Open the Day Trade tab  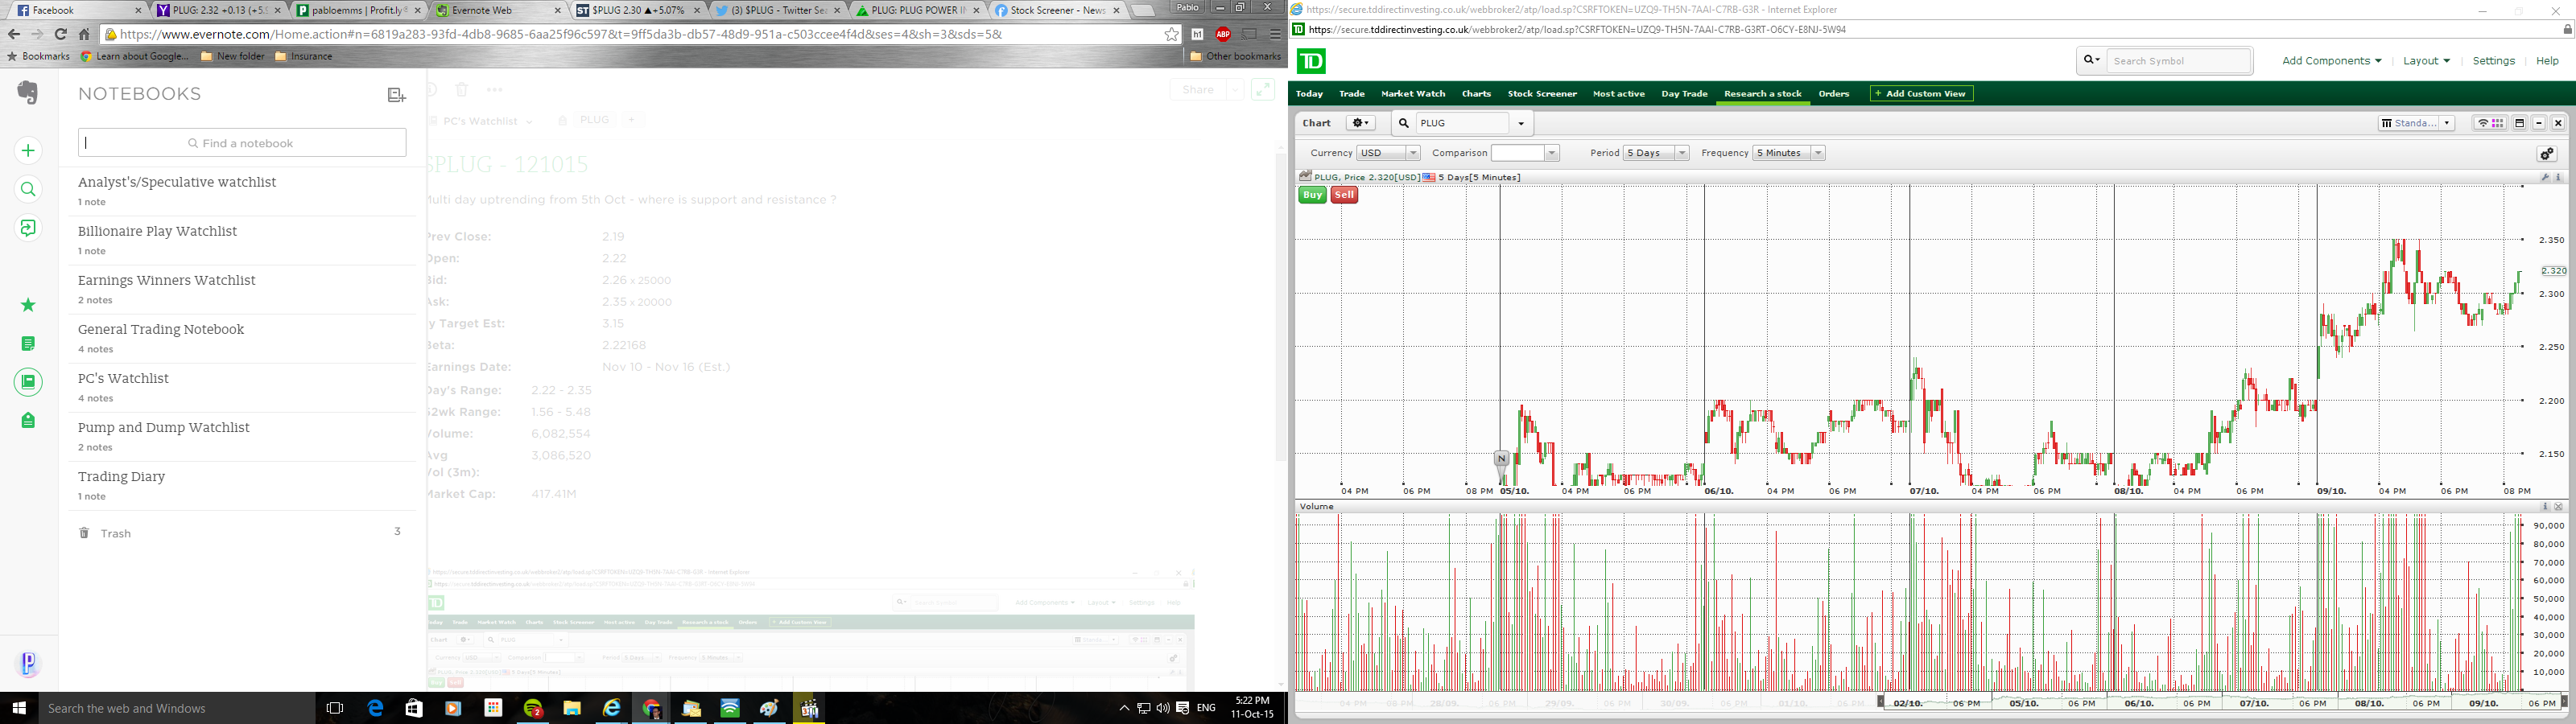click(1684, 94)
